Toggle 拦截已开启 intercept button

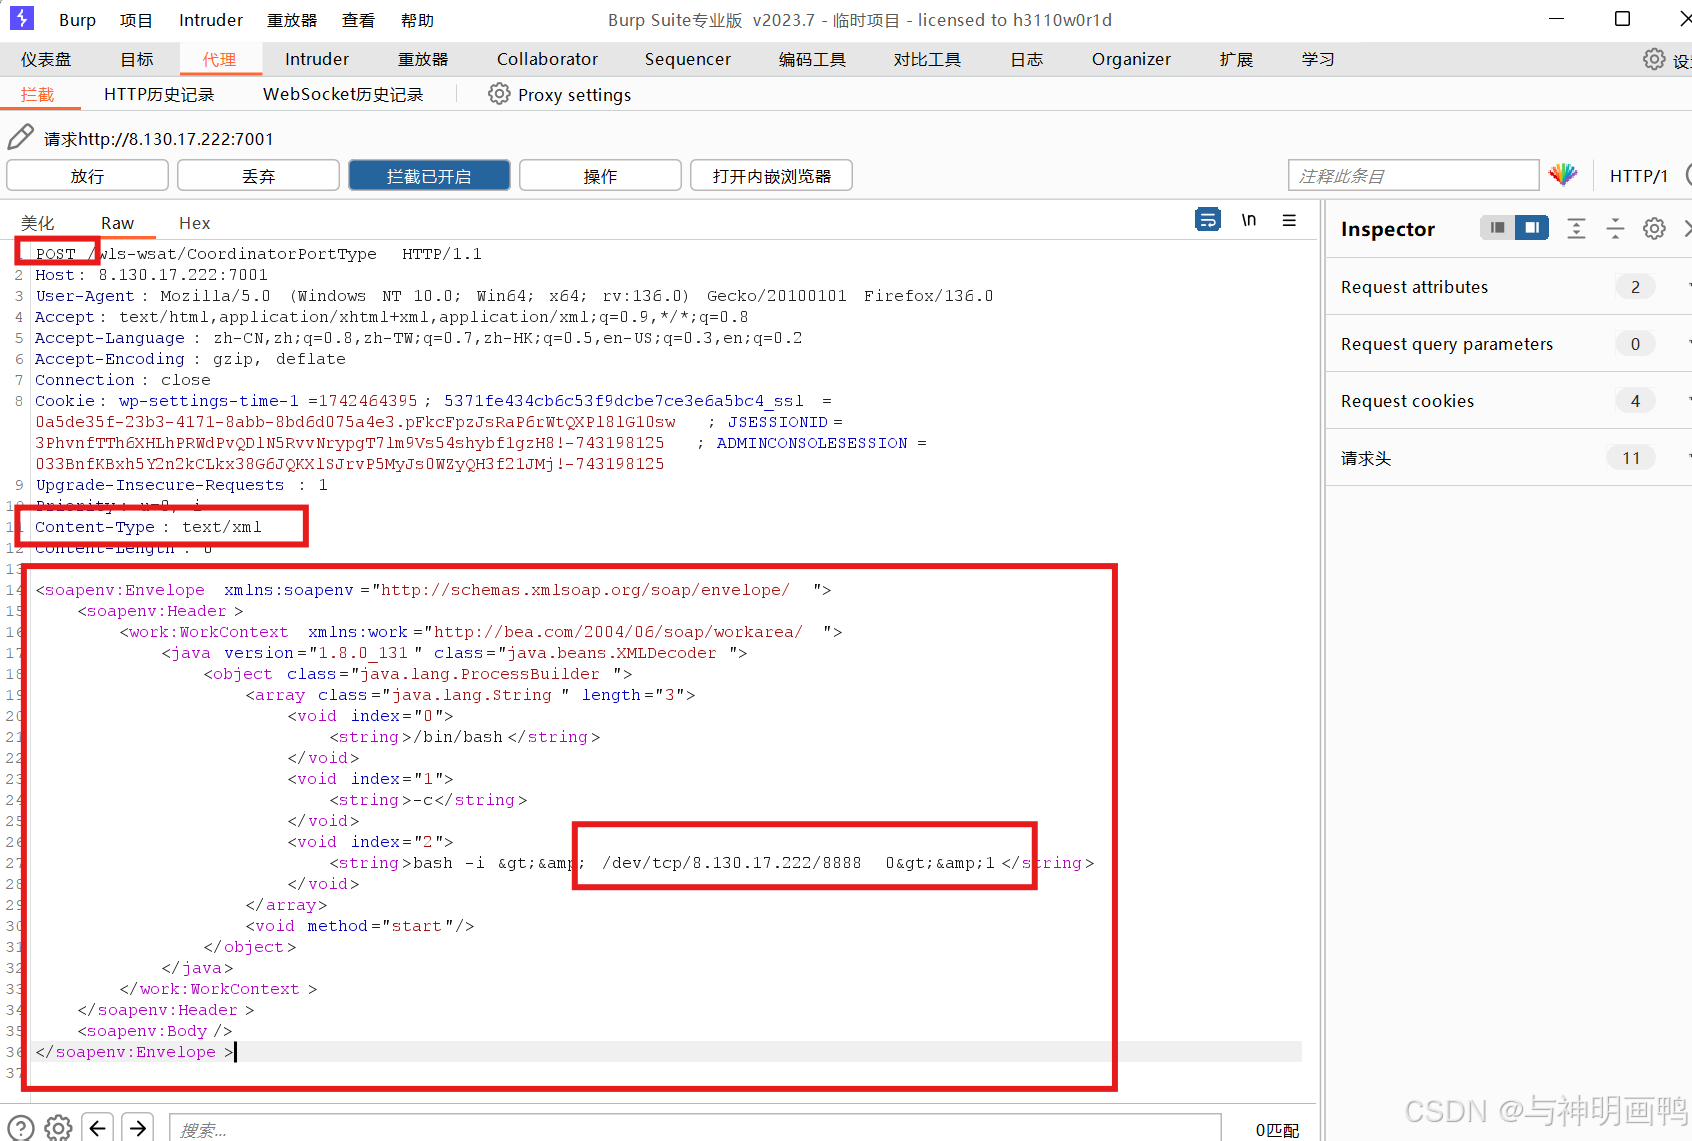(429, 175)
